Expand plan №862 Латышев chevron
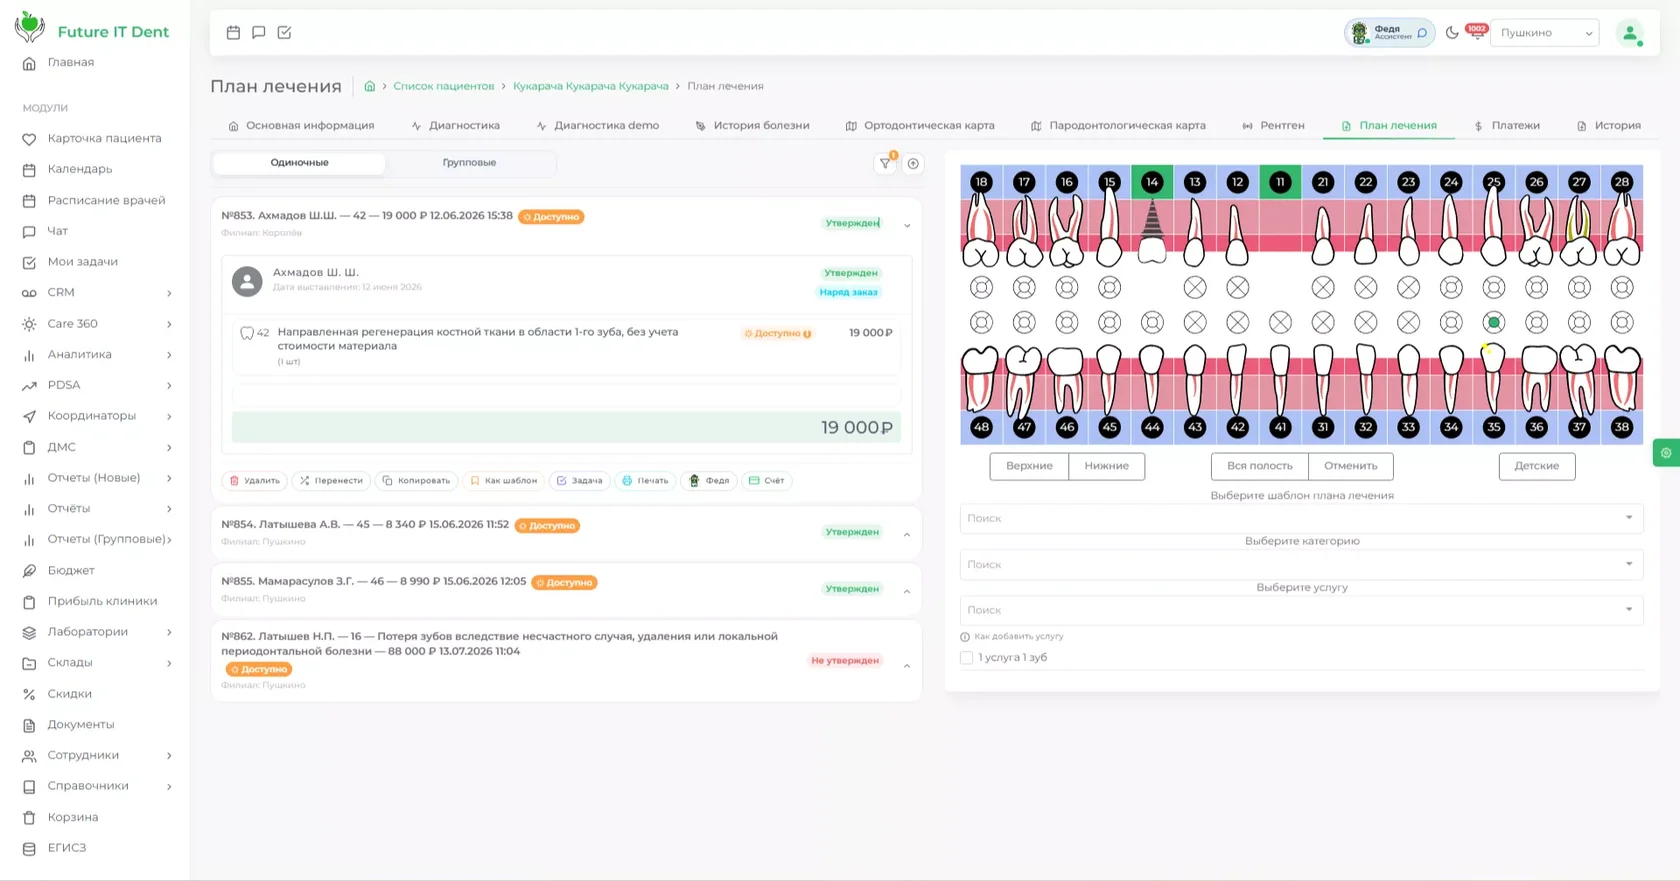Screen dimensions: 1680x881 coord(907,666)
